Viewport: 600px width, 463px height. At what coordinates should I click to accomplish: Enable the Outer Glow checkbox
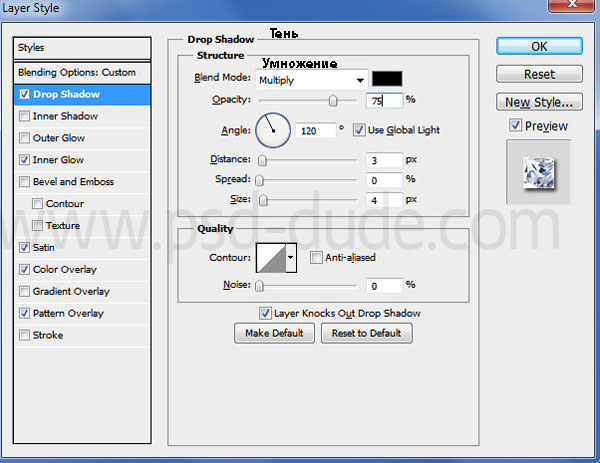pos(24,138)
